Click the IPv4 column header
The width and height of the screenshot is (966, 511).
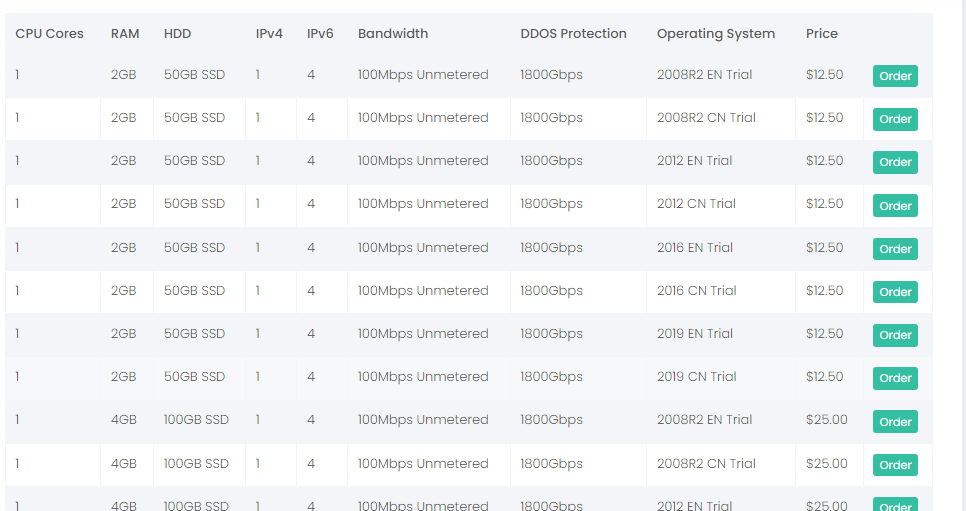[269, 34]
